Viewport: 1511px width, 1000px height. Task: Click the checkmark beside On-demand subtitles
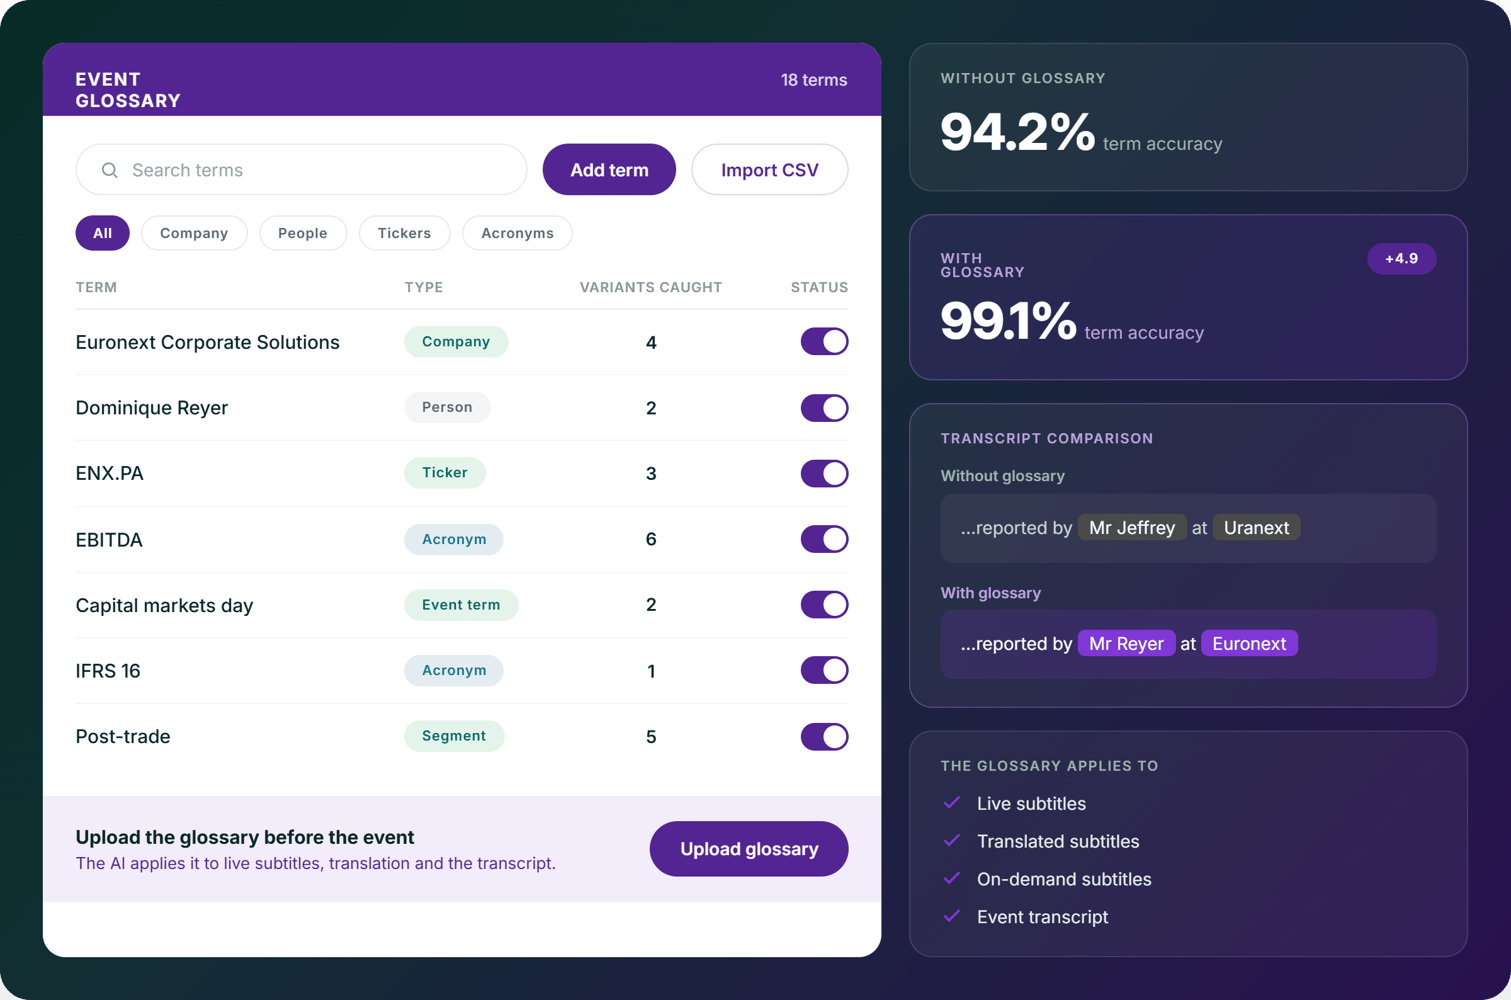click(x=952, y=879)
